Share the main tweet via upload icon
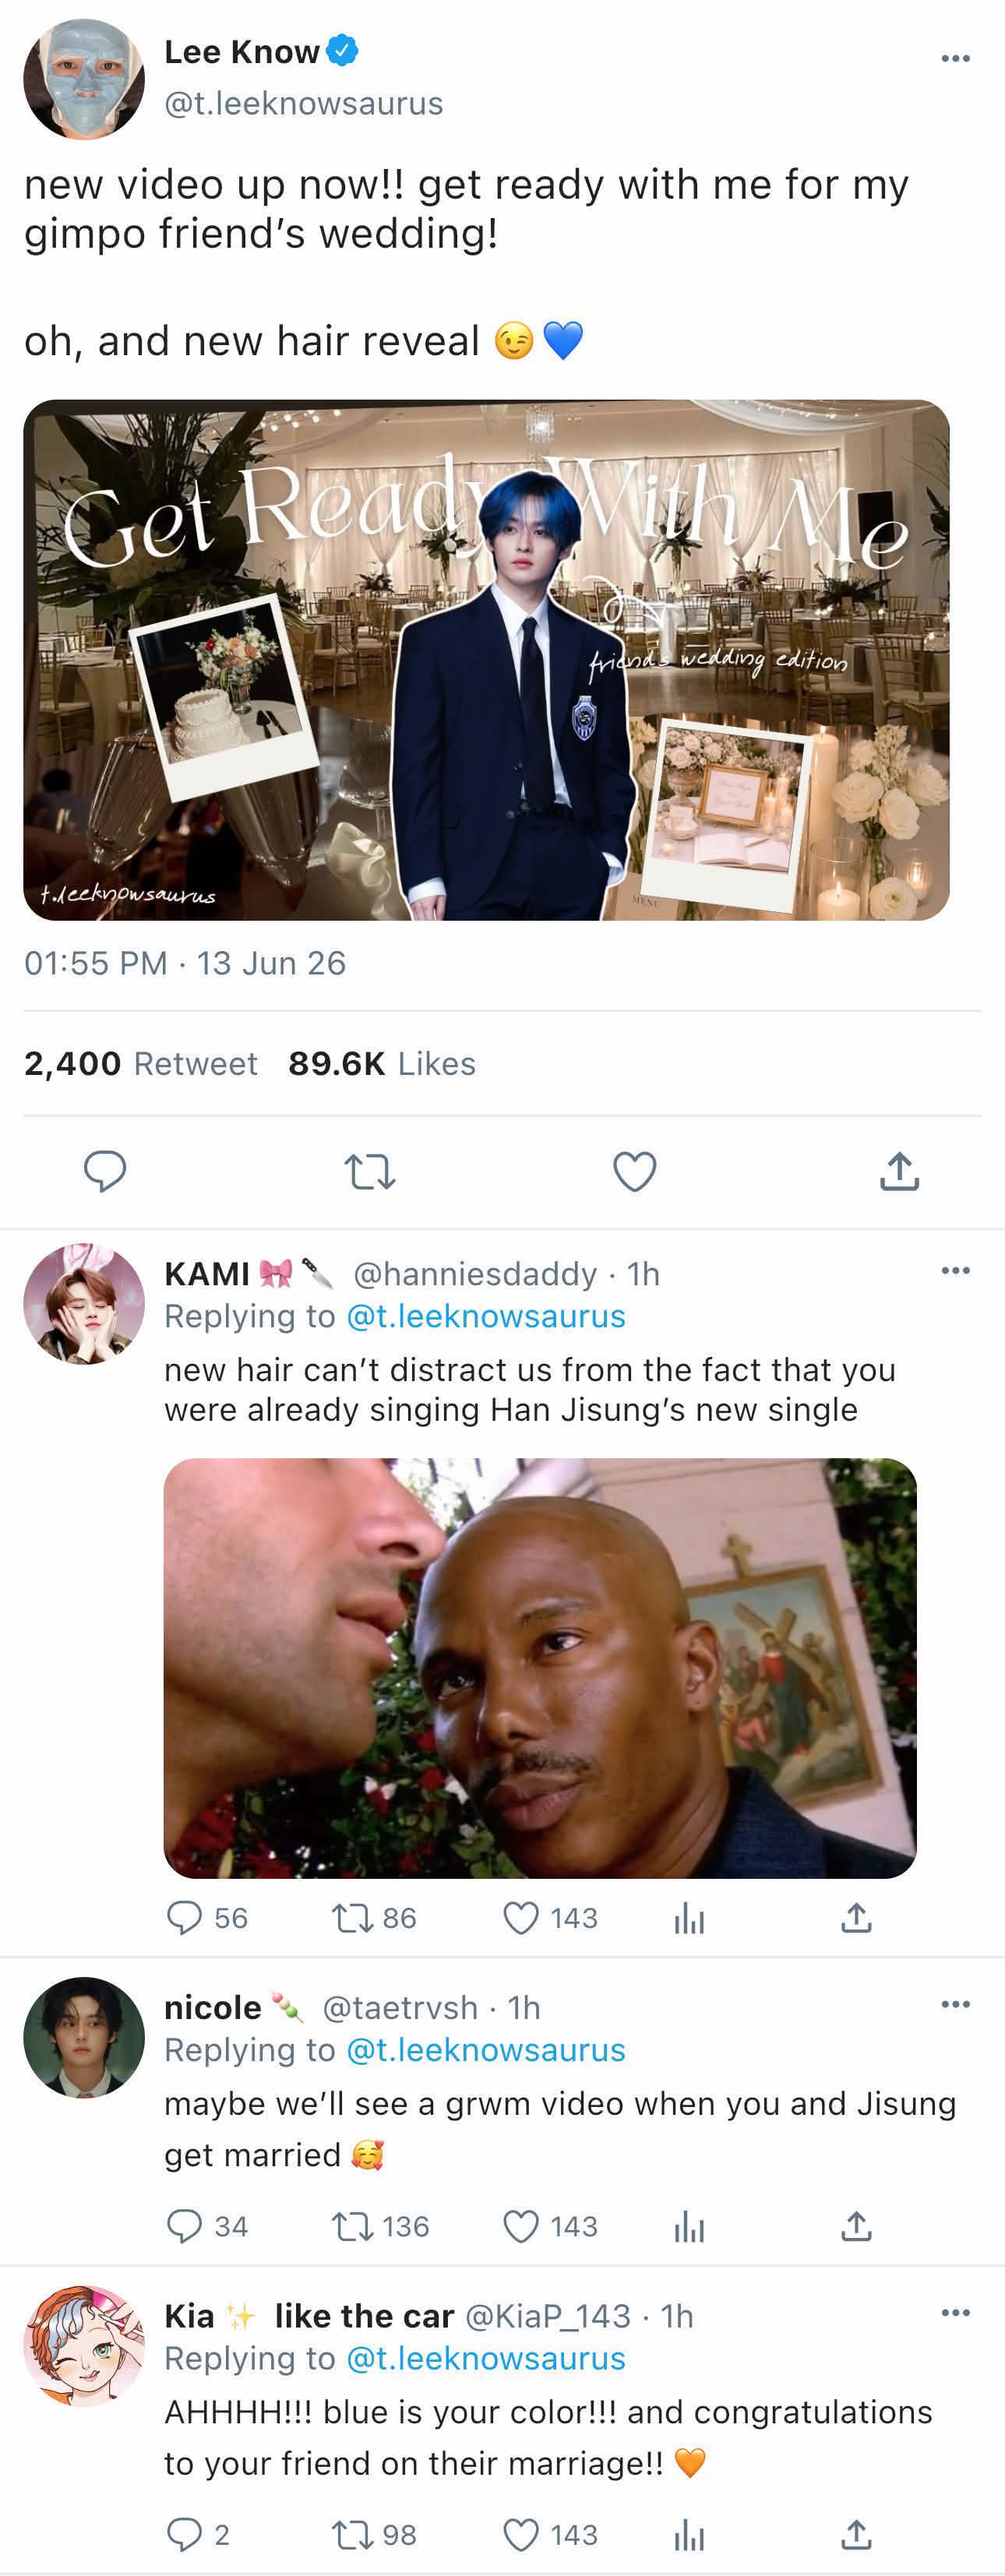Screen dimensions: 1005x2576 point(899,1171)
